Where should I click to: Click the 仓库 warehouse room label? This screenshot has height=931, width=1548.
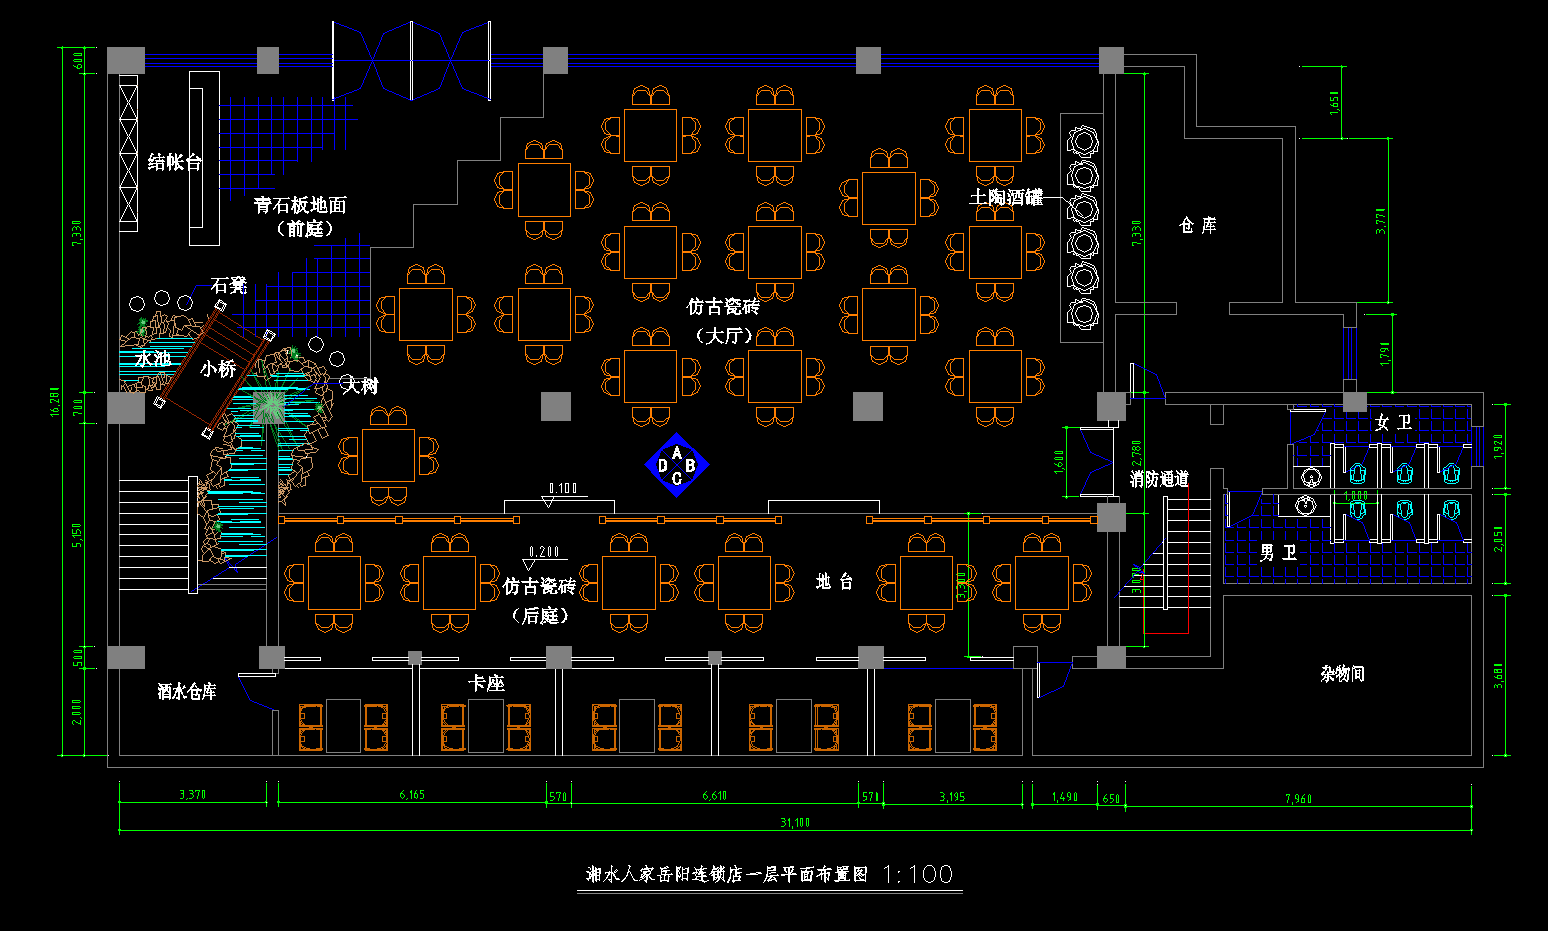pos(1198,225)
